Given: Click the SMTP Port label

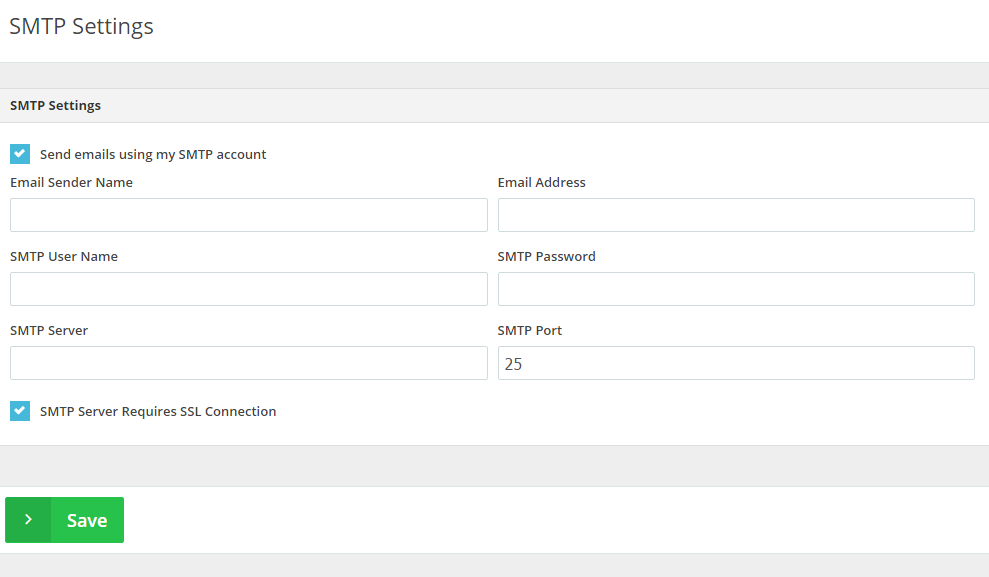Looking at the screenshot, I should (529, 330).
